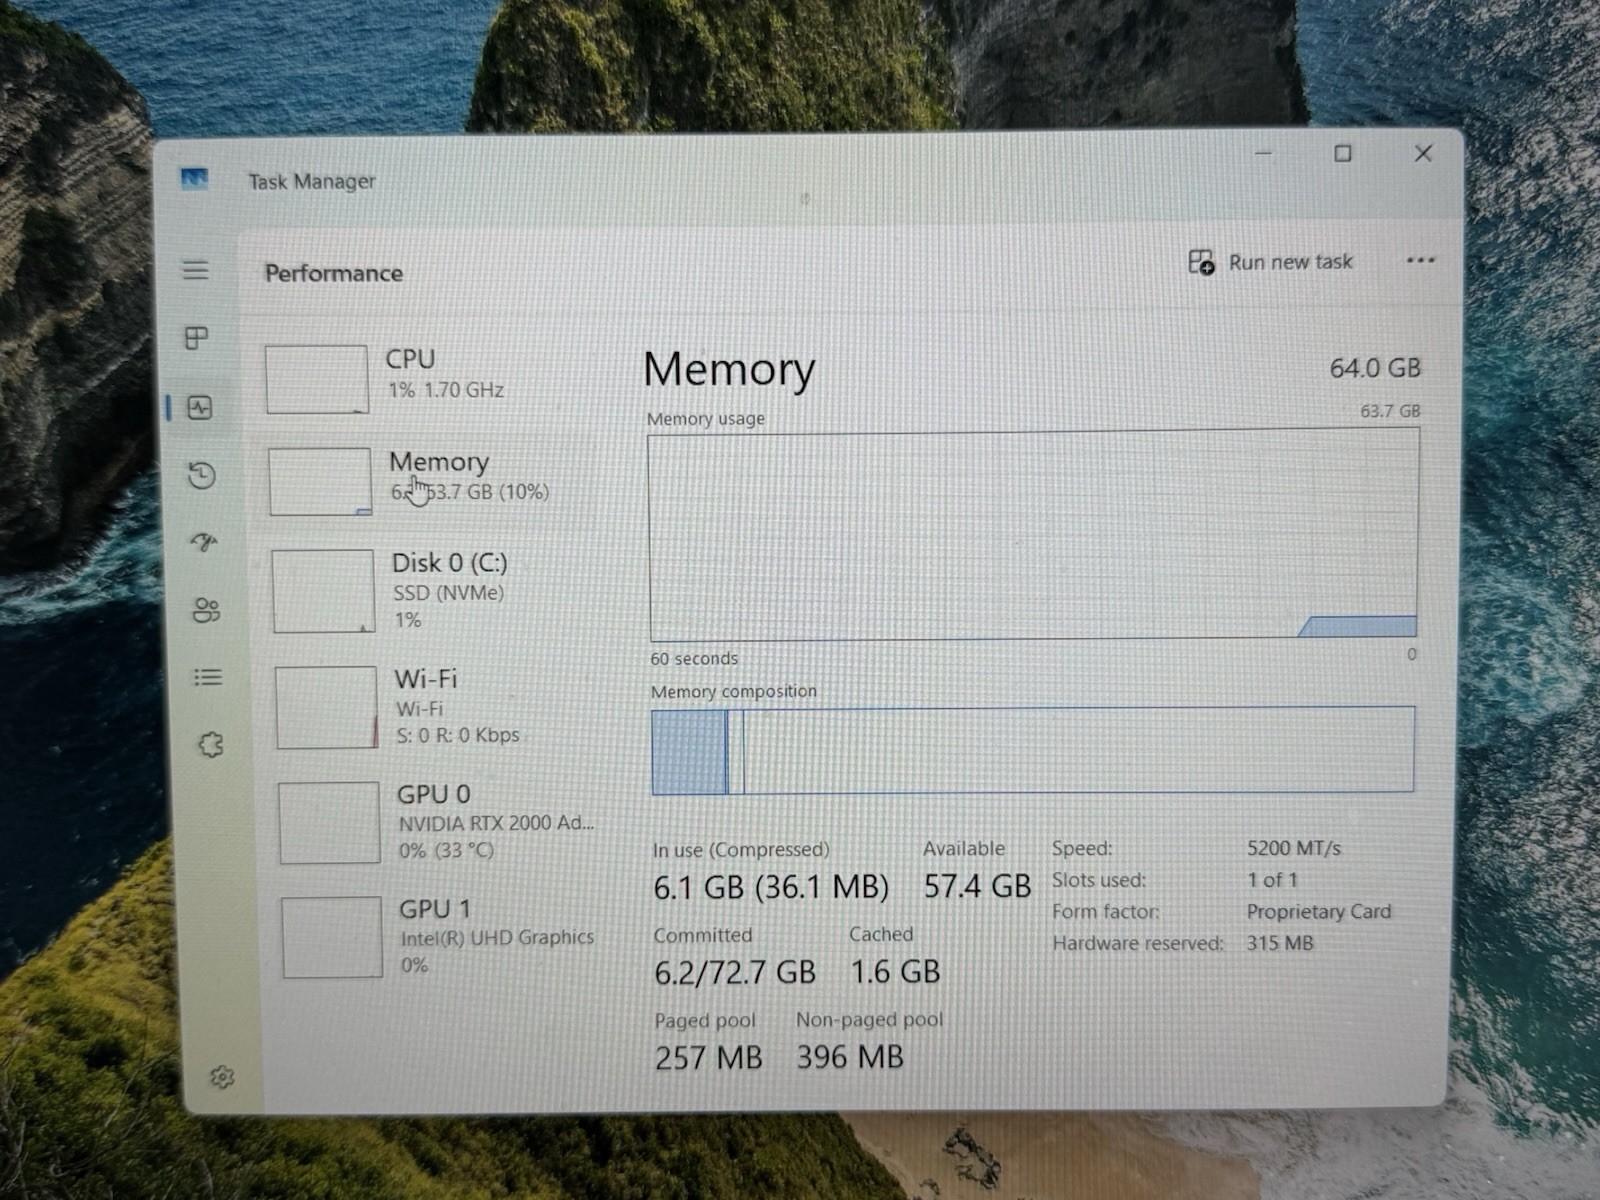Click the Slots used value 1 of 1
Screen dimensions: 1600x1200
(1272, 880)
